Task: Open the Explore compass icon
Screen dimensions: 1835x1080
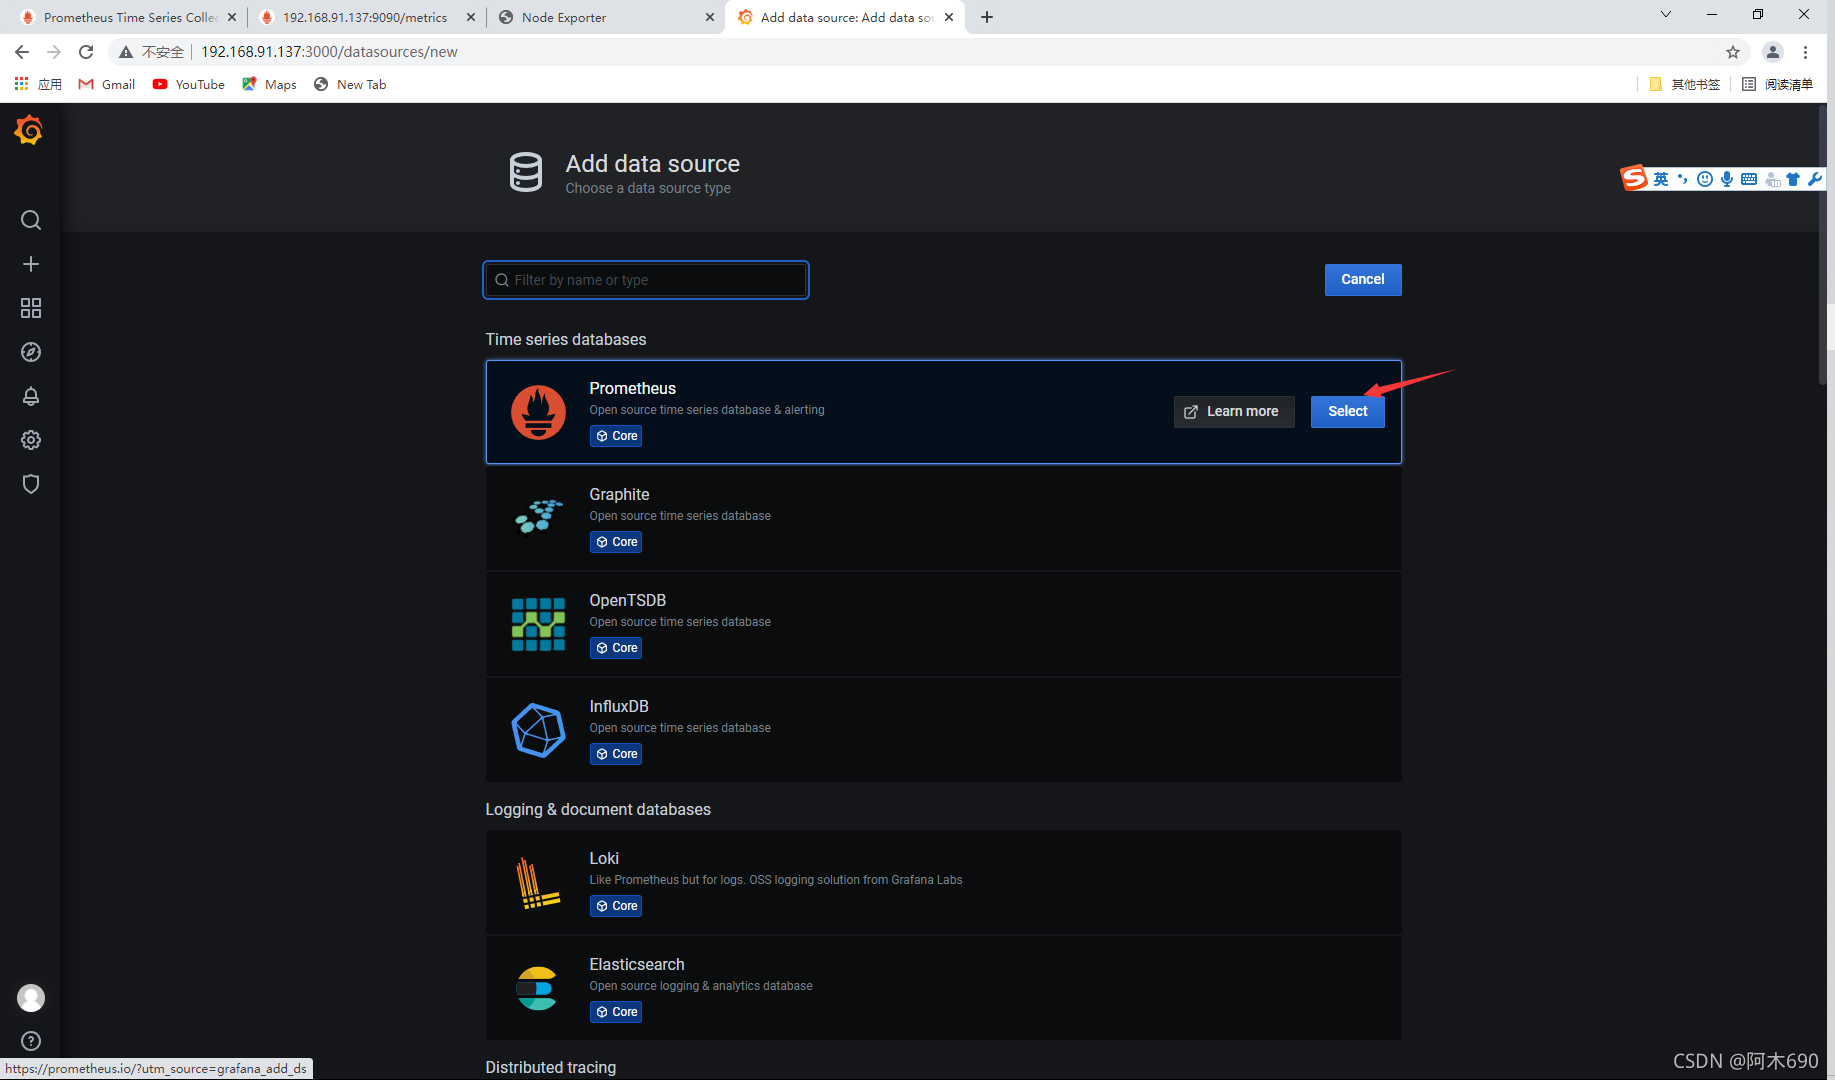Action: (31, 352)
